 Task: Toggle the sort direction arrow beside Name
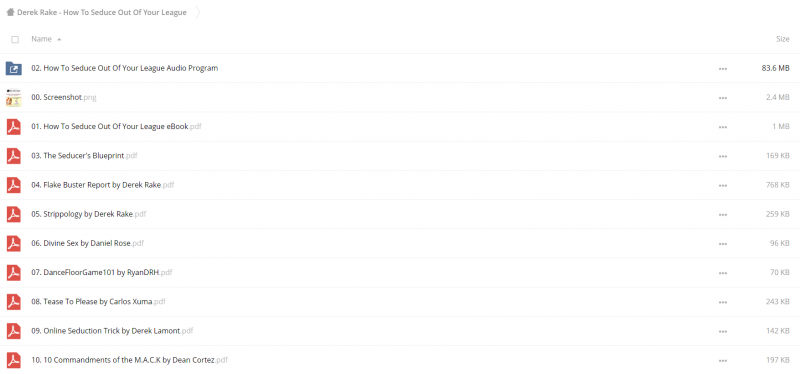59,39
